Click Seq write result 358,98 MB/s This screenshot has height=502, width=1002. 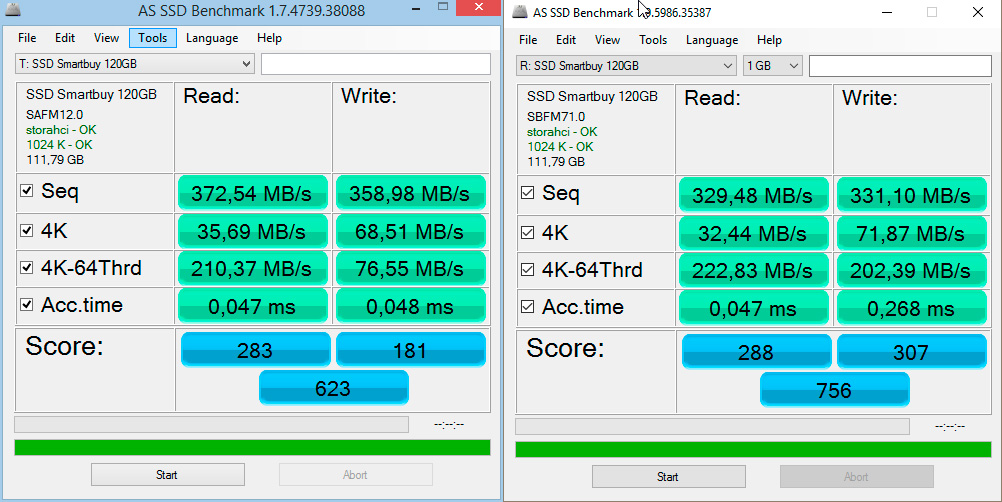pos(410,193)
